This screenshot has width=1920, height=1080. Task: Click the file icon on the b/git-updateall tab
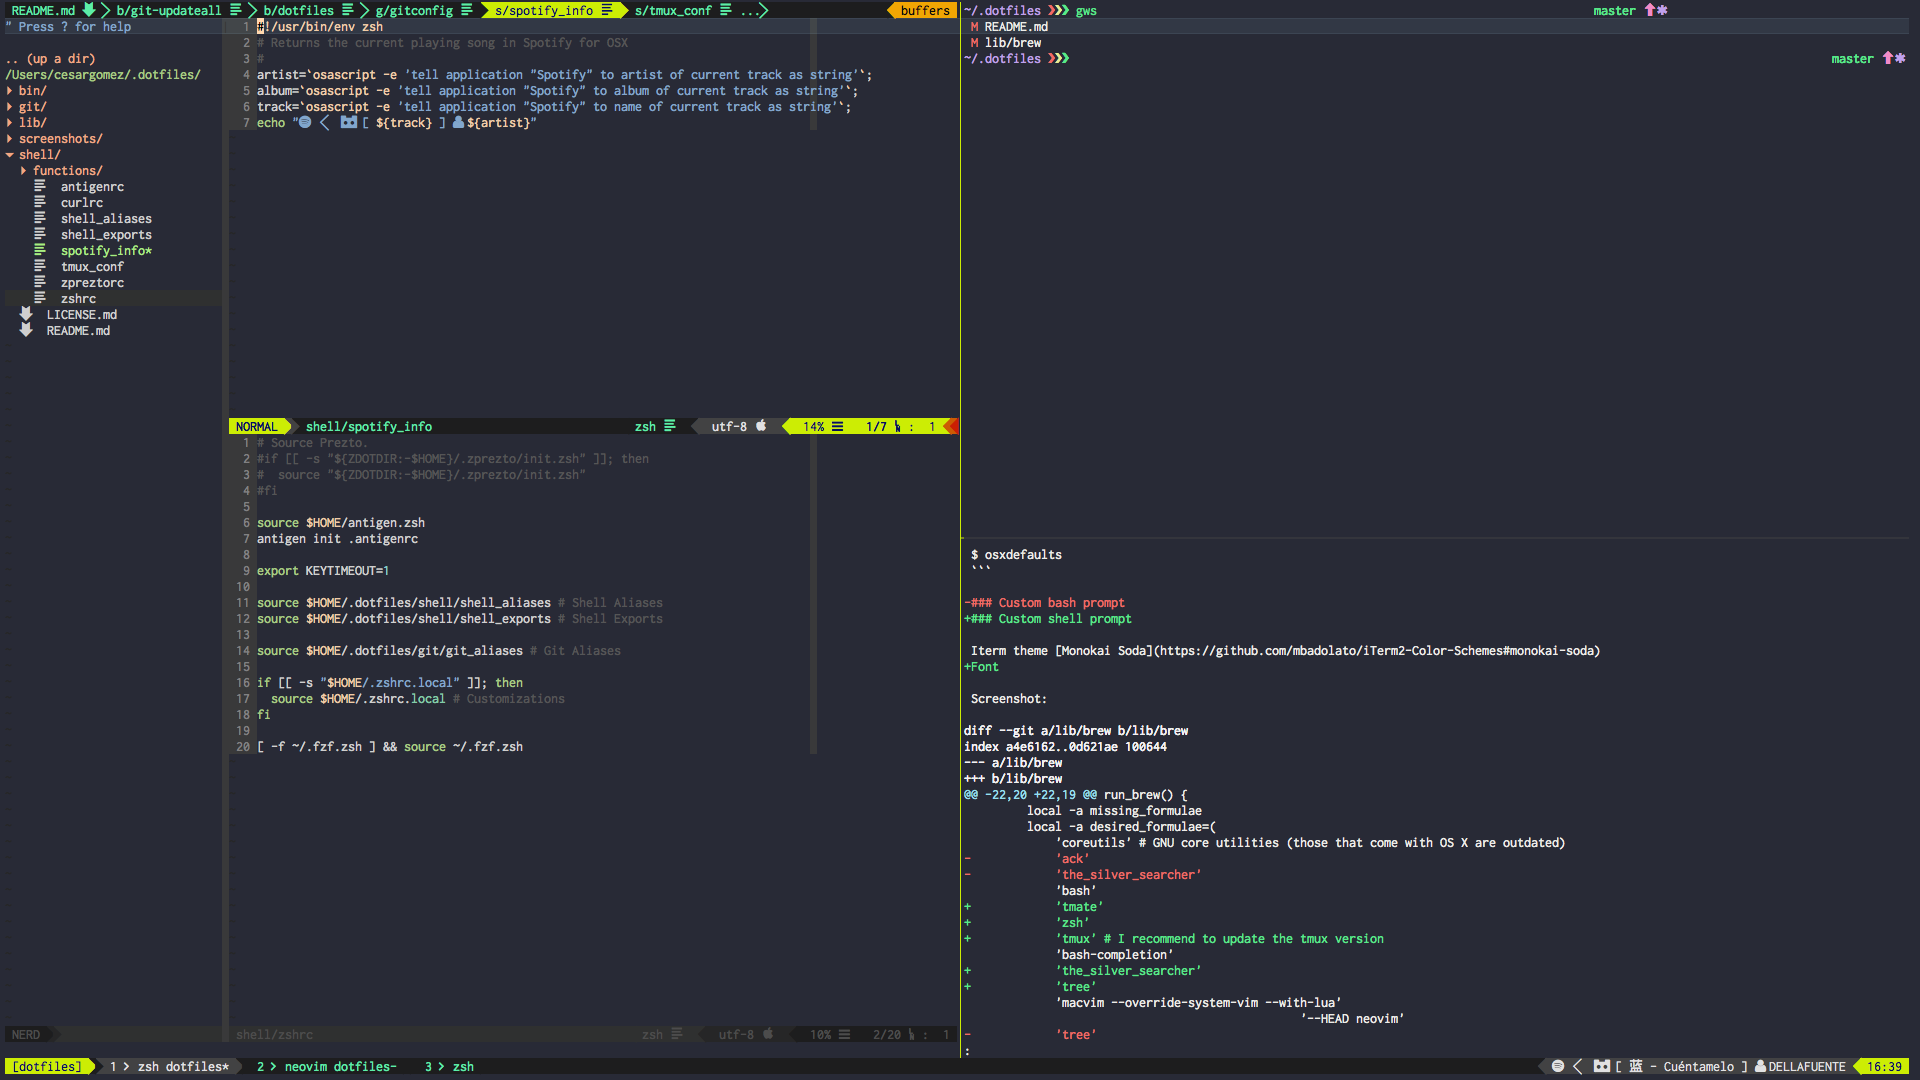coord(235,10)
